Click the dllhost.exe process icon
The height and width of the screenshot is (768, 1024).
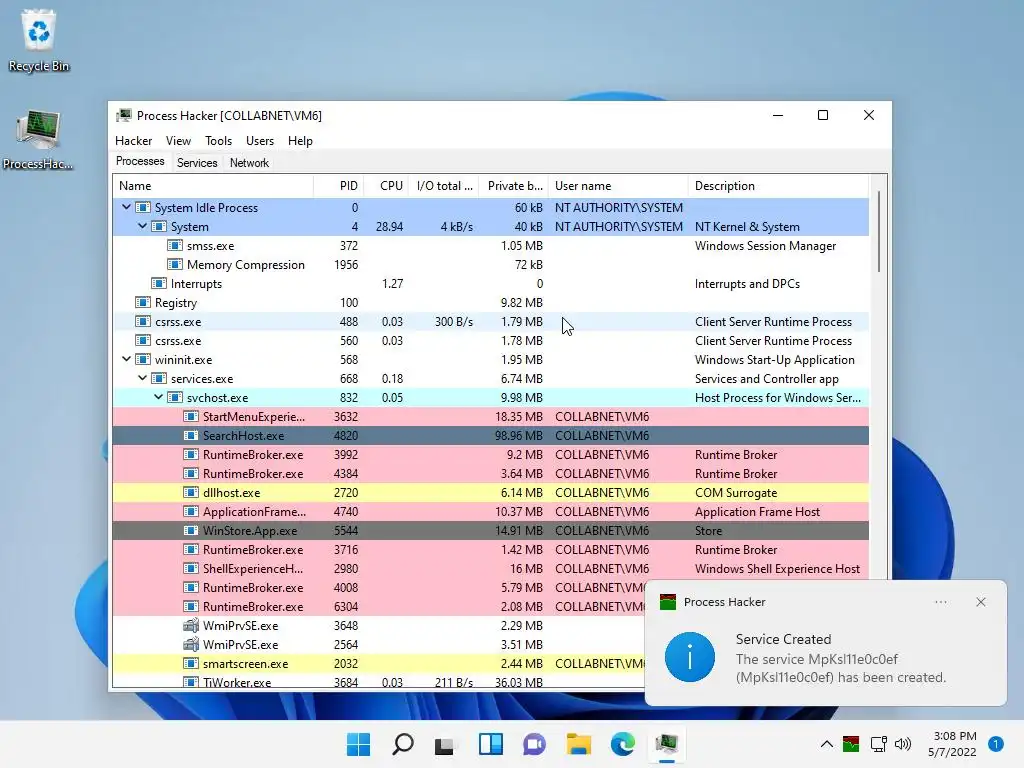191,492
